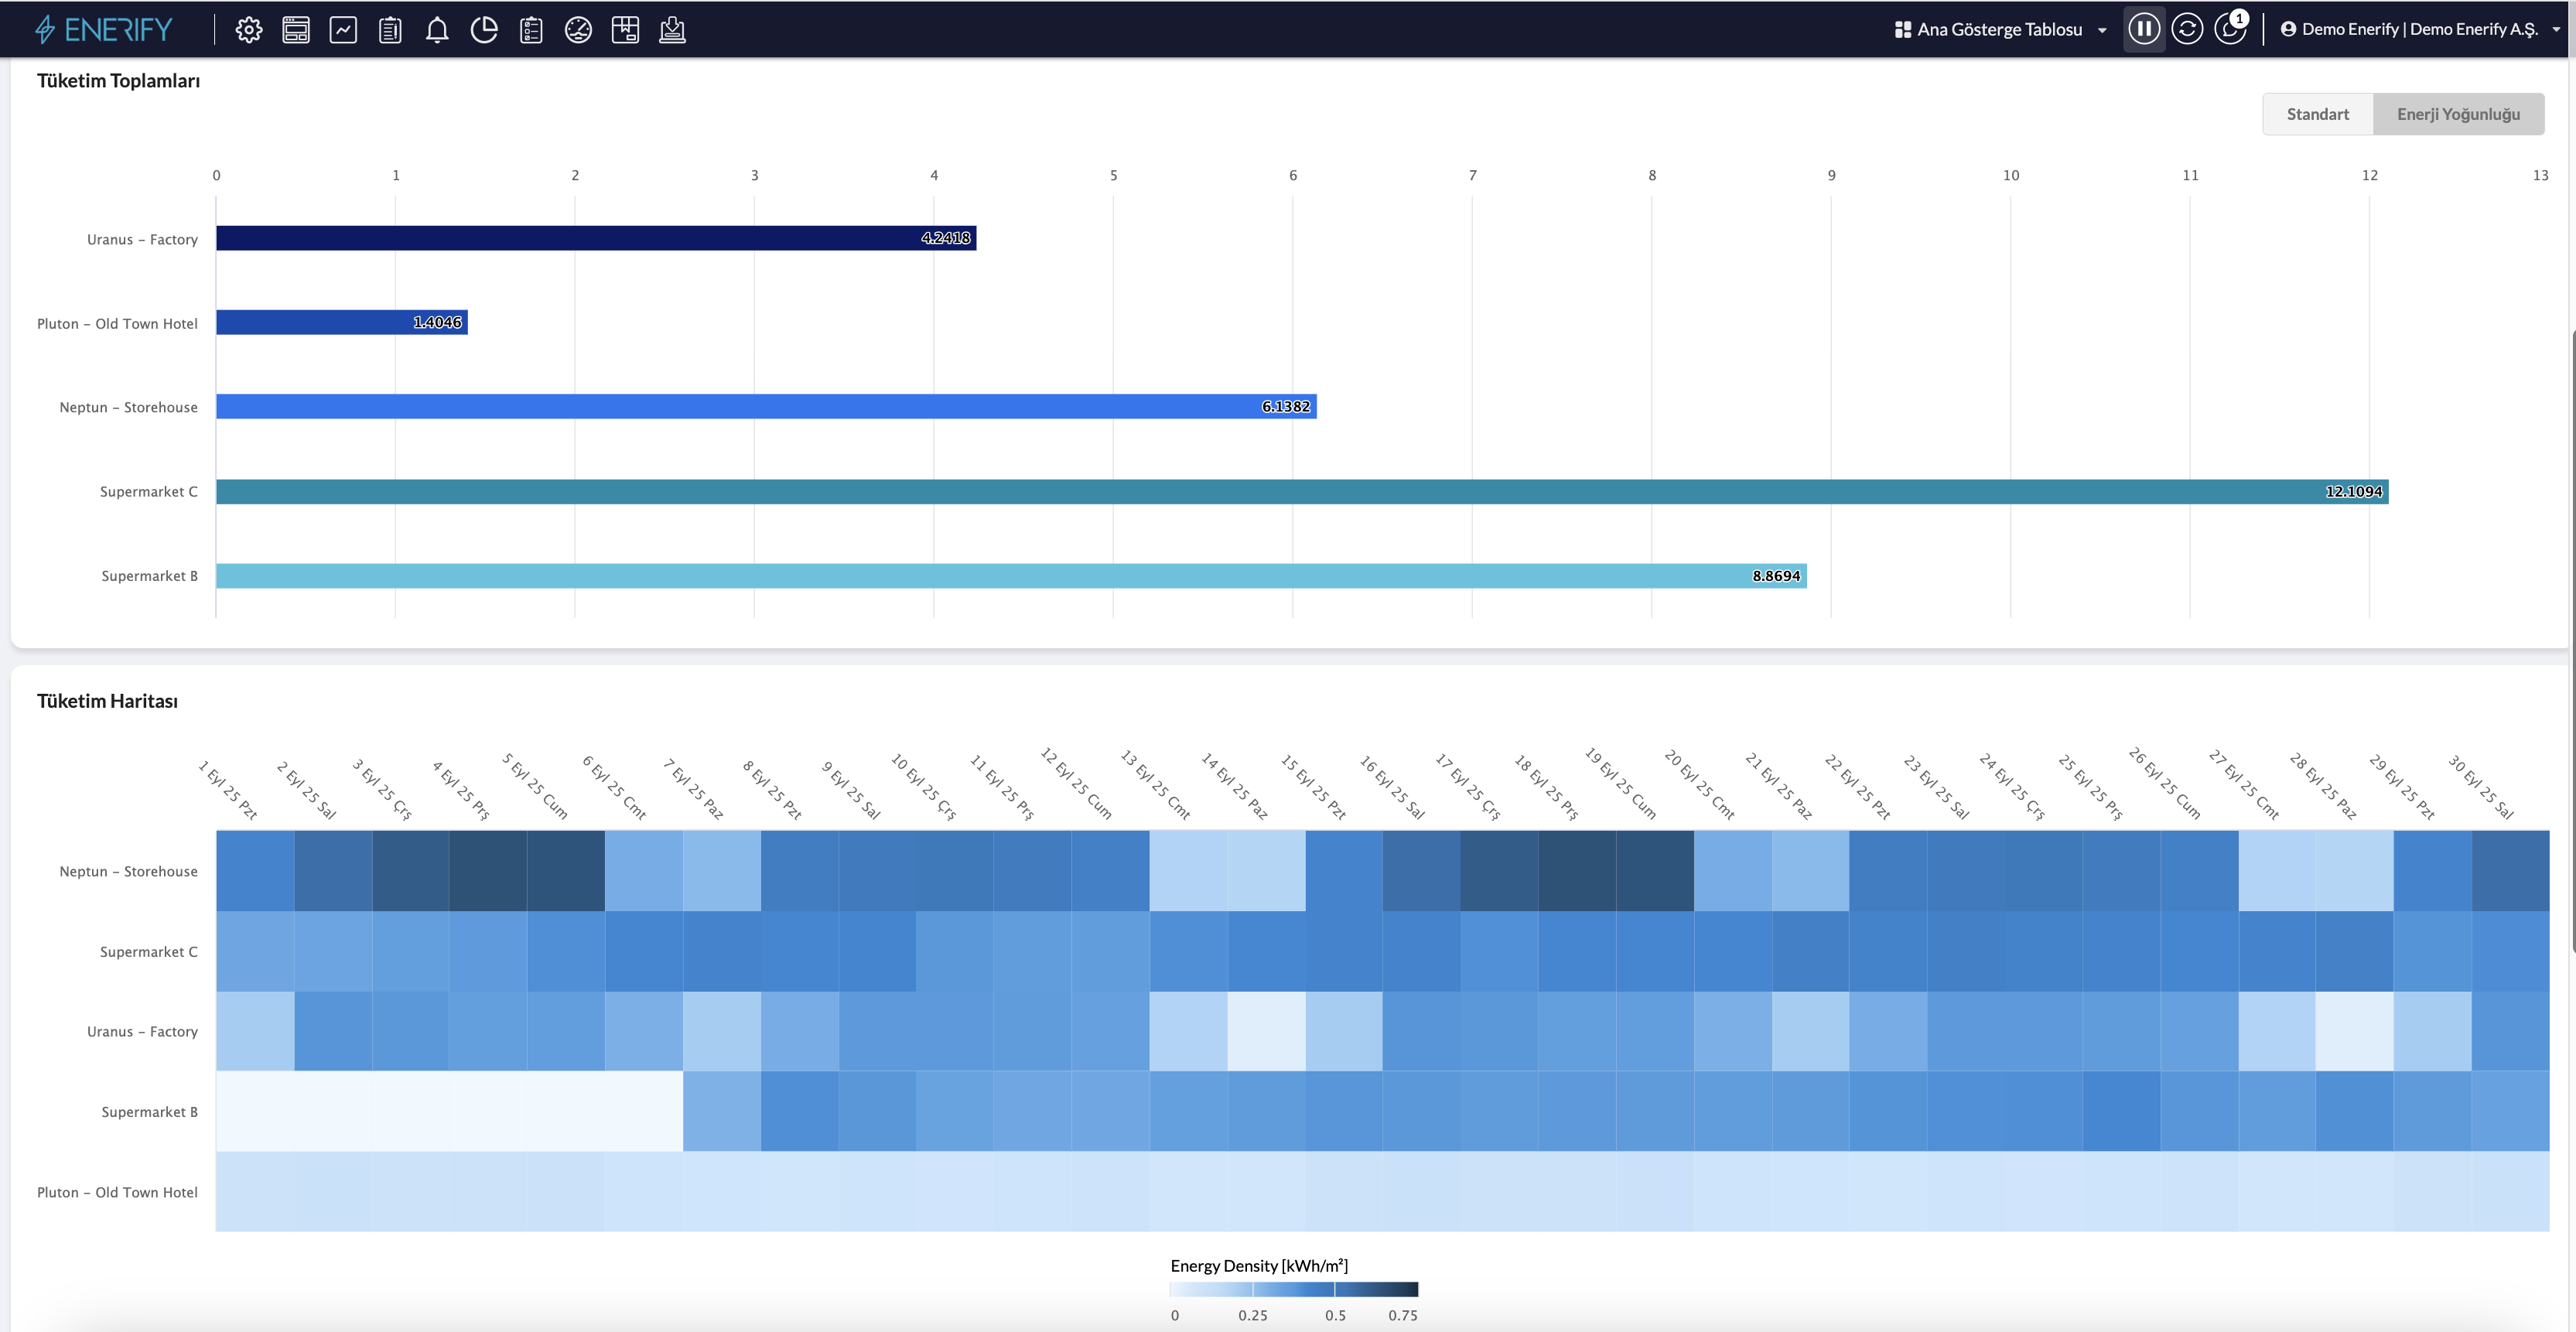The height and width of the screenshot is (1332, 2576).
Task: Open the line chart analysis icon
Action: coord(343,30)
